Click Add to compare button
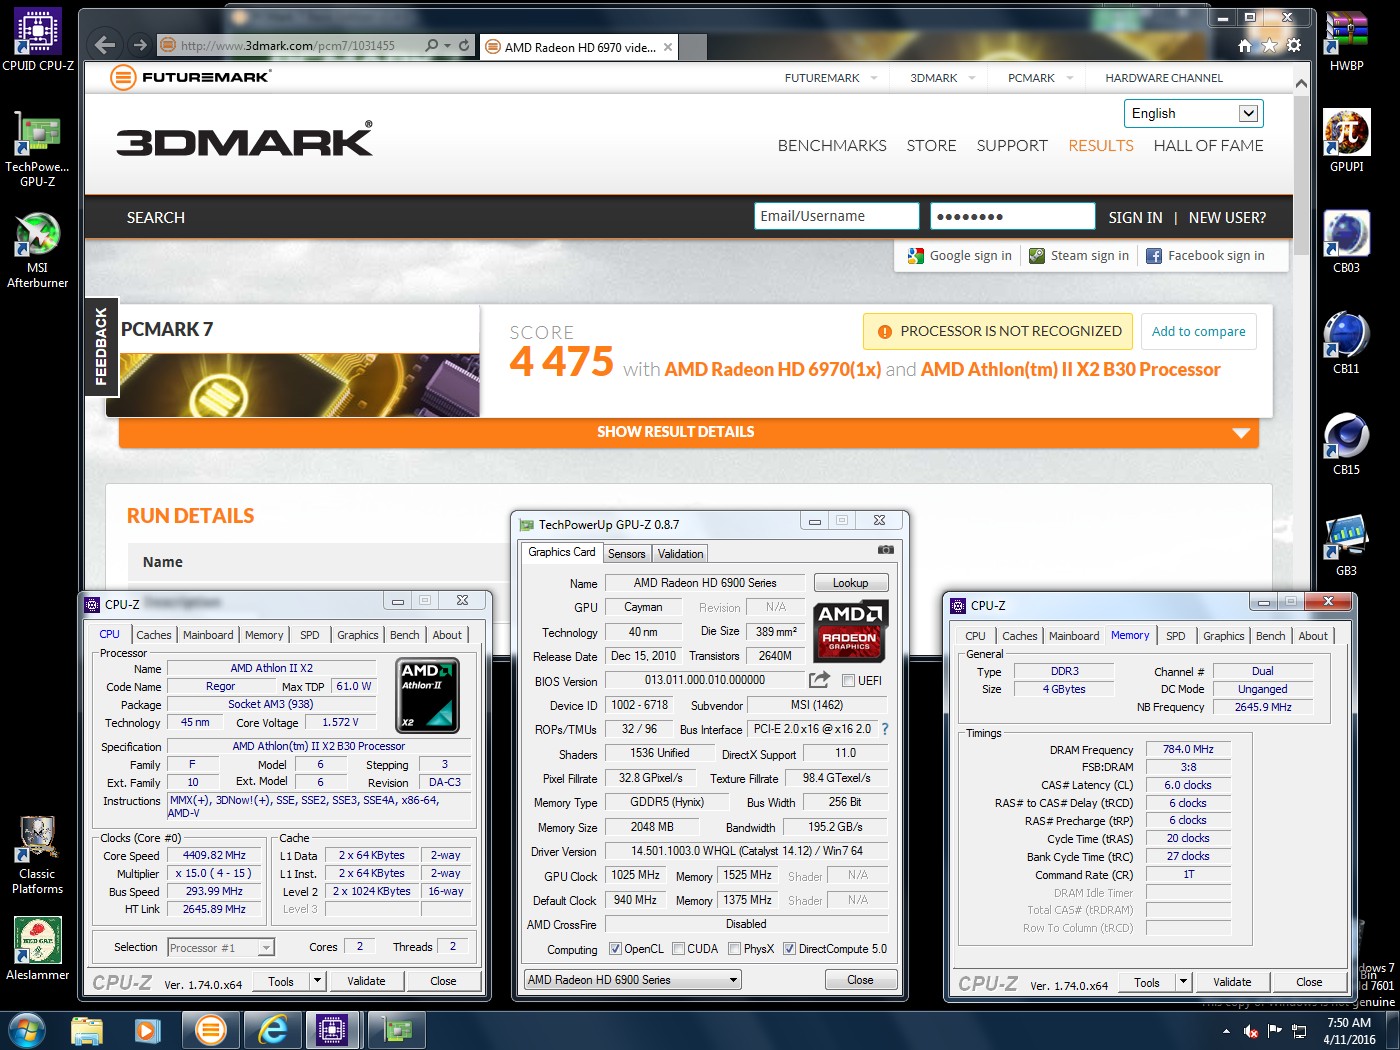Viewport: 1400px width, 1050px height. [1198, 331]
